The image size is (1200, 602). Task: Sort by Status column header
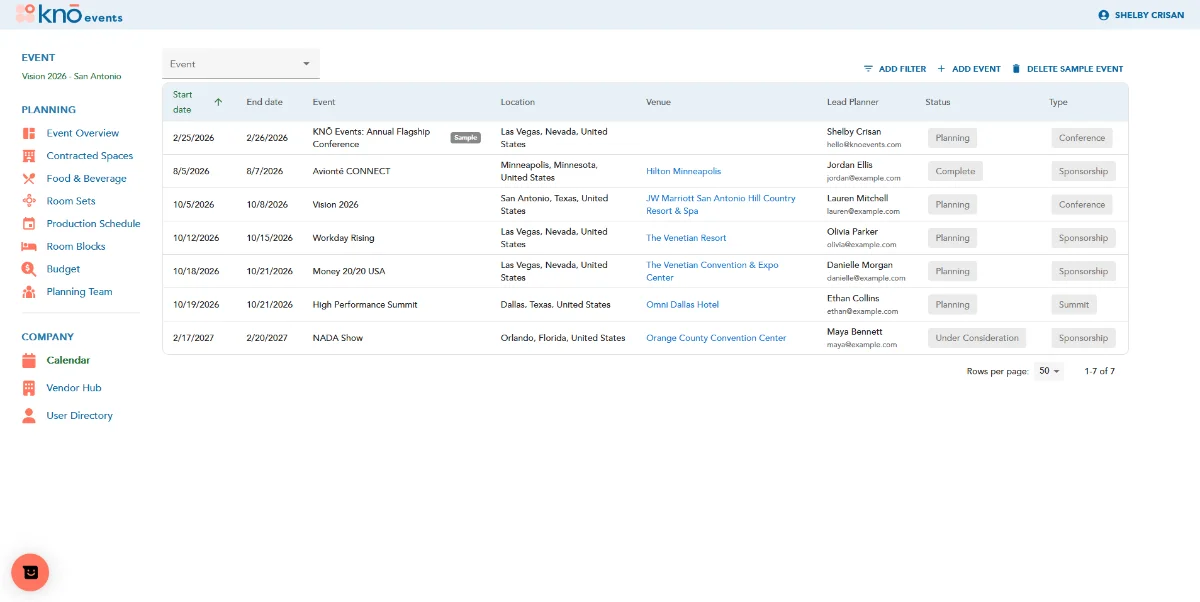[x=938, y=102]
